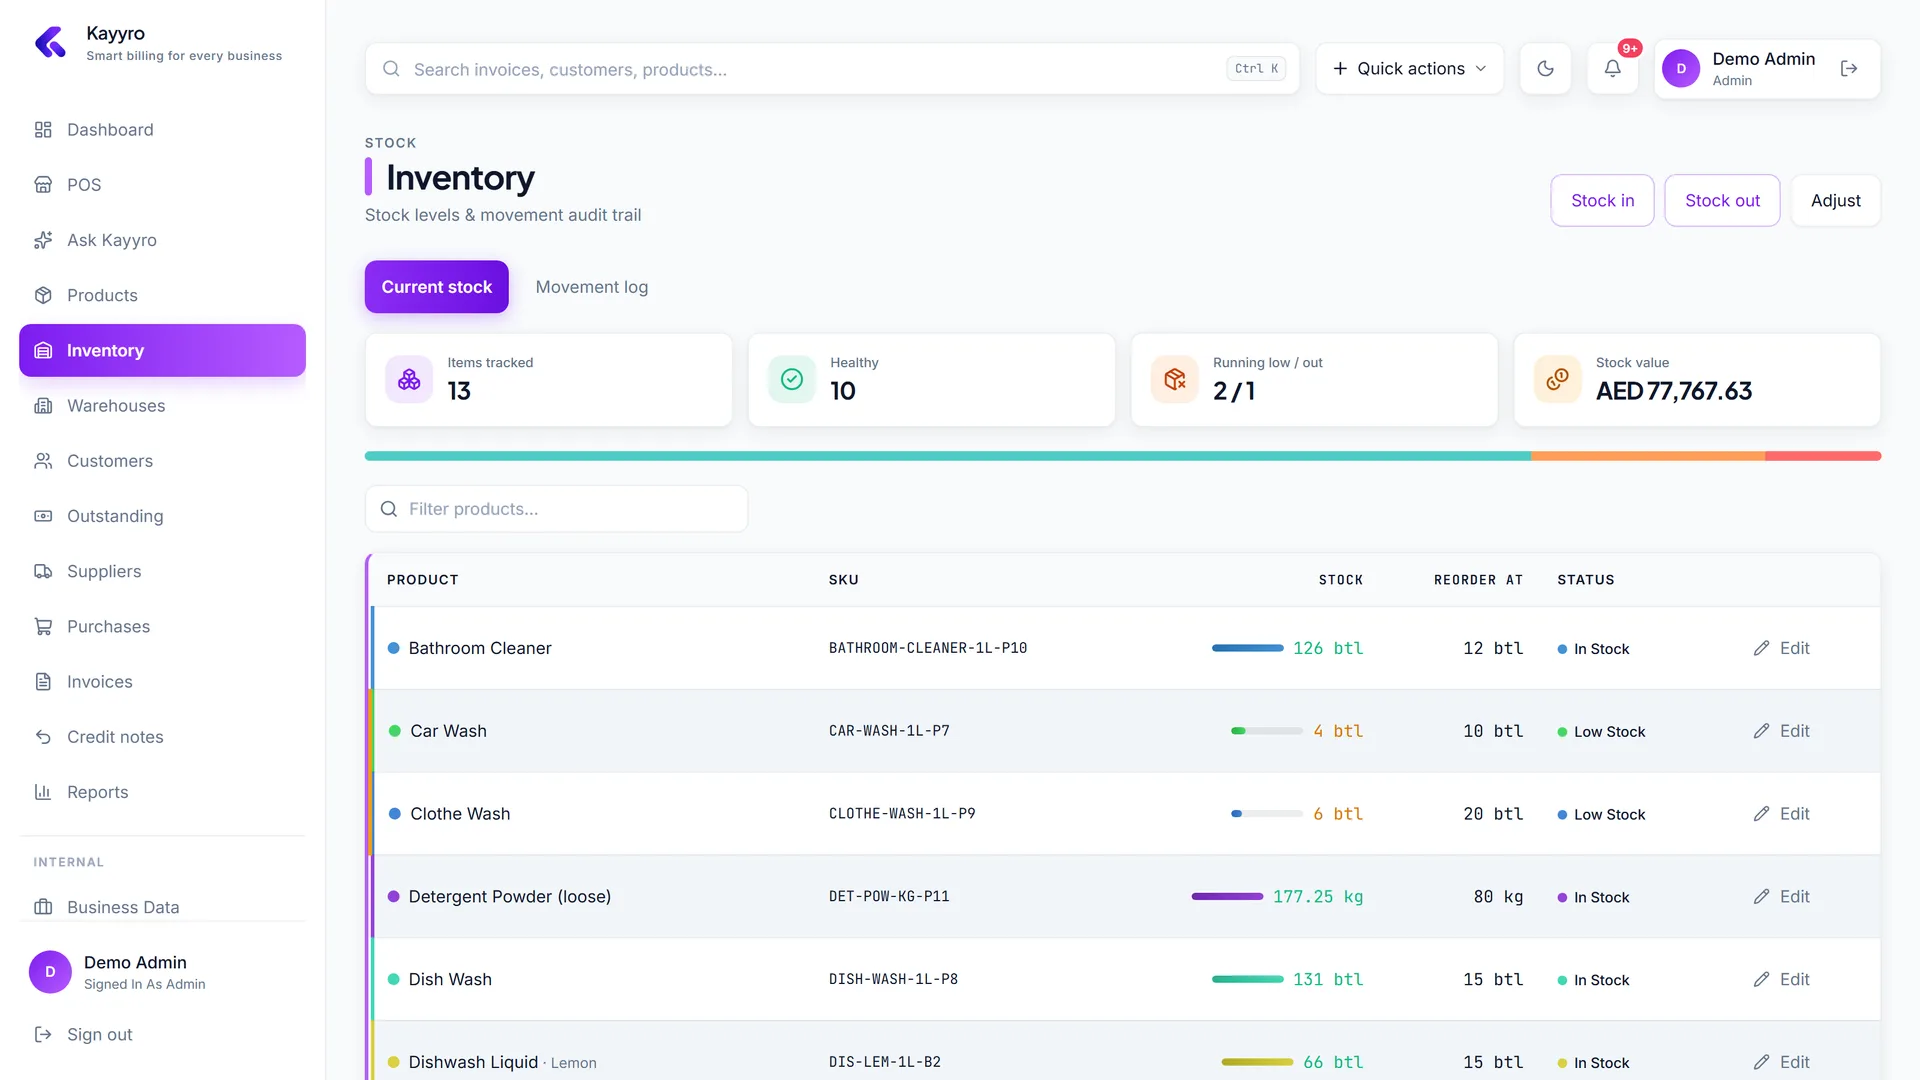Click the Bathroom Cleaner product name
1920x1080 pixels.
pyautogui.click(x=480, y=648)
